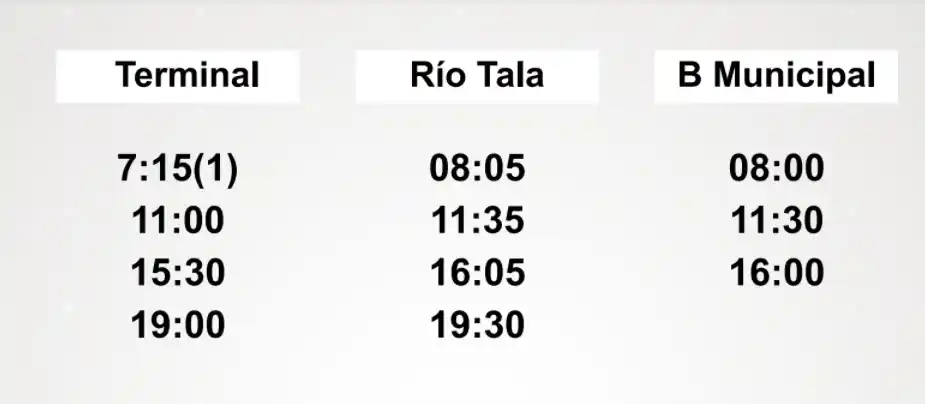Select the Río Tala header label
This screenshot has height=404, width=925.
tap(477, 76)
